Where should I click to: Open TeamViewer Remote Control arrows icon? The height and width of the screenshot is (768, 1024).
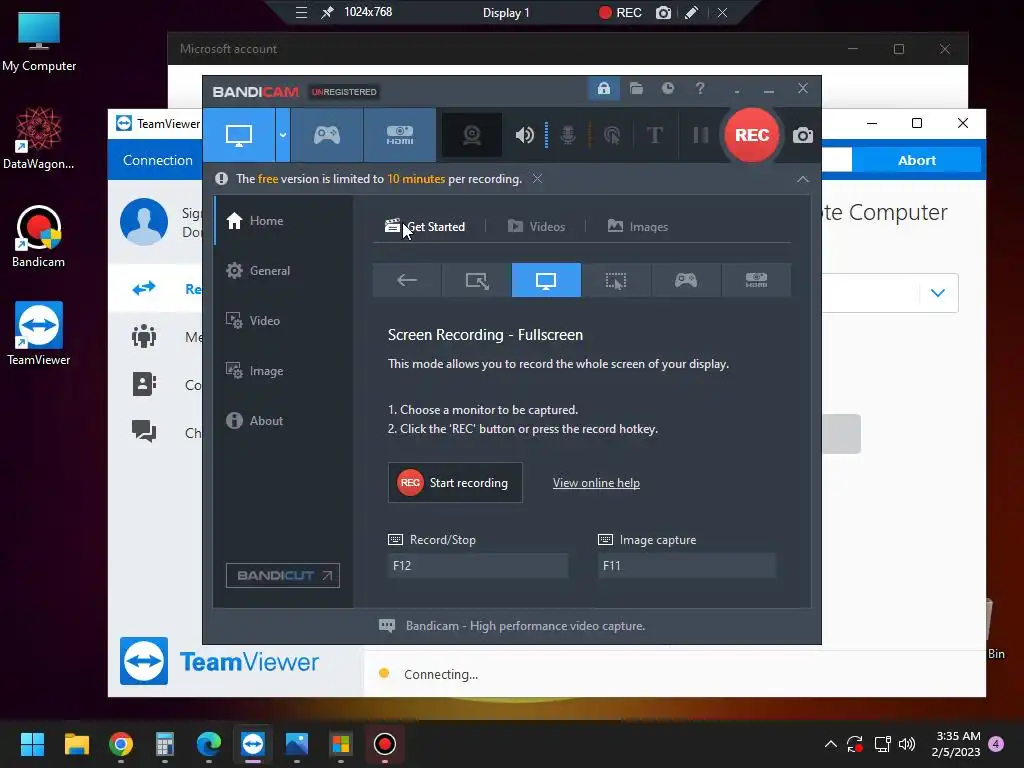point(144,288)
